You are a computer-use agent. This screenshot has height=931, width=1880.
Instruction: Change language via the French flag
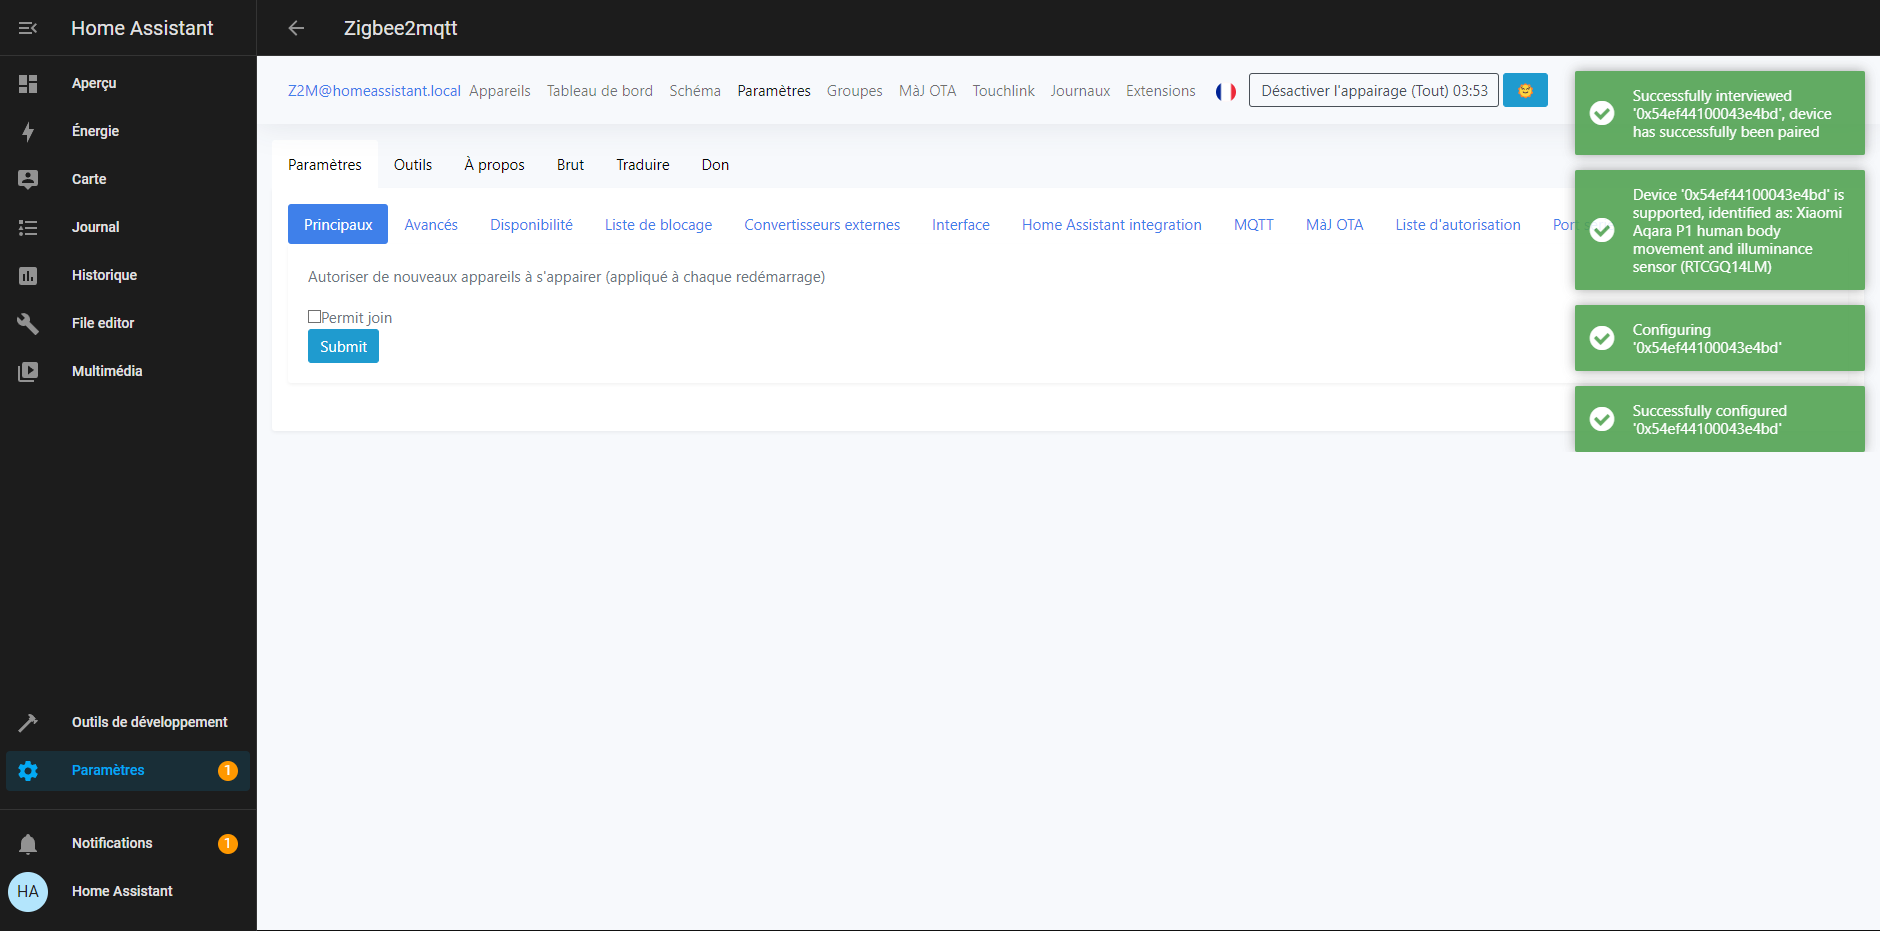tap(1226, 91)
